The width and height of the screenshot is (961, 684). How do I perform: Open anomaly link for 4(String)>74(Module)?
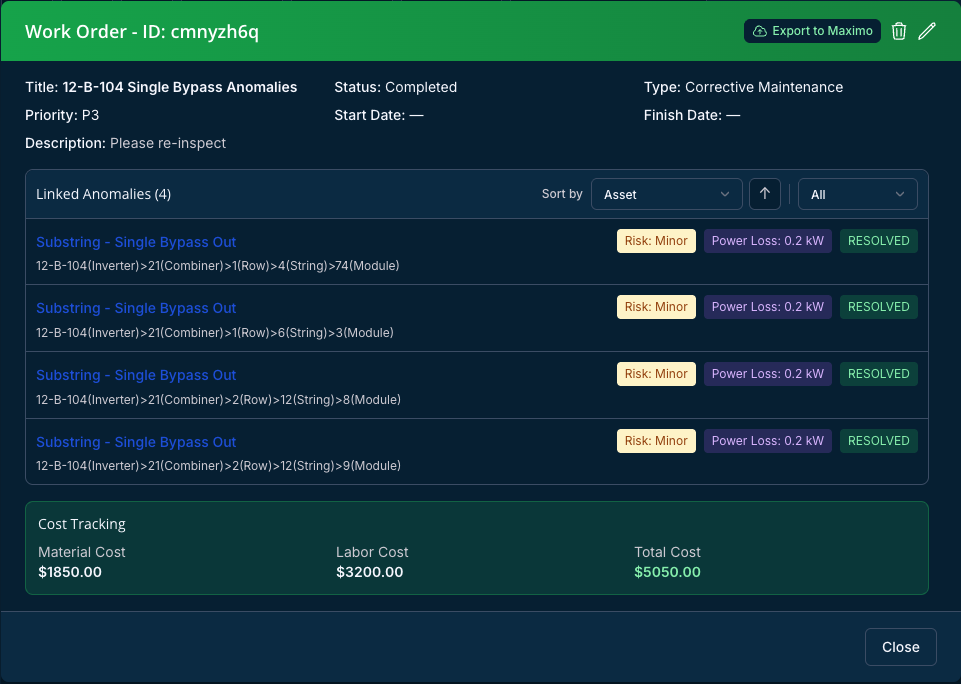(136, 242)
